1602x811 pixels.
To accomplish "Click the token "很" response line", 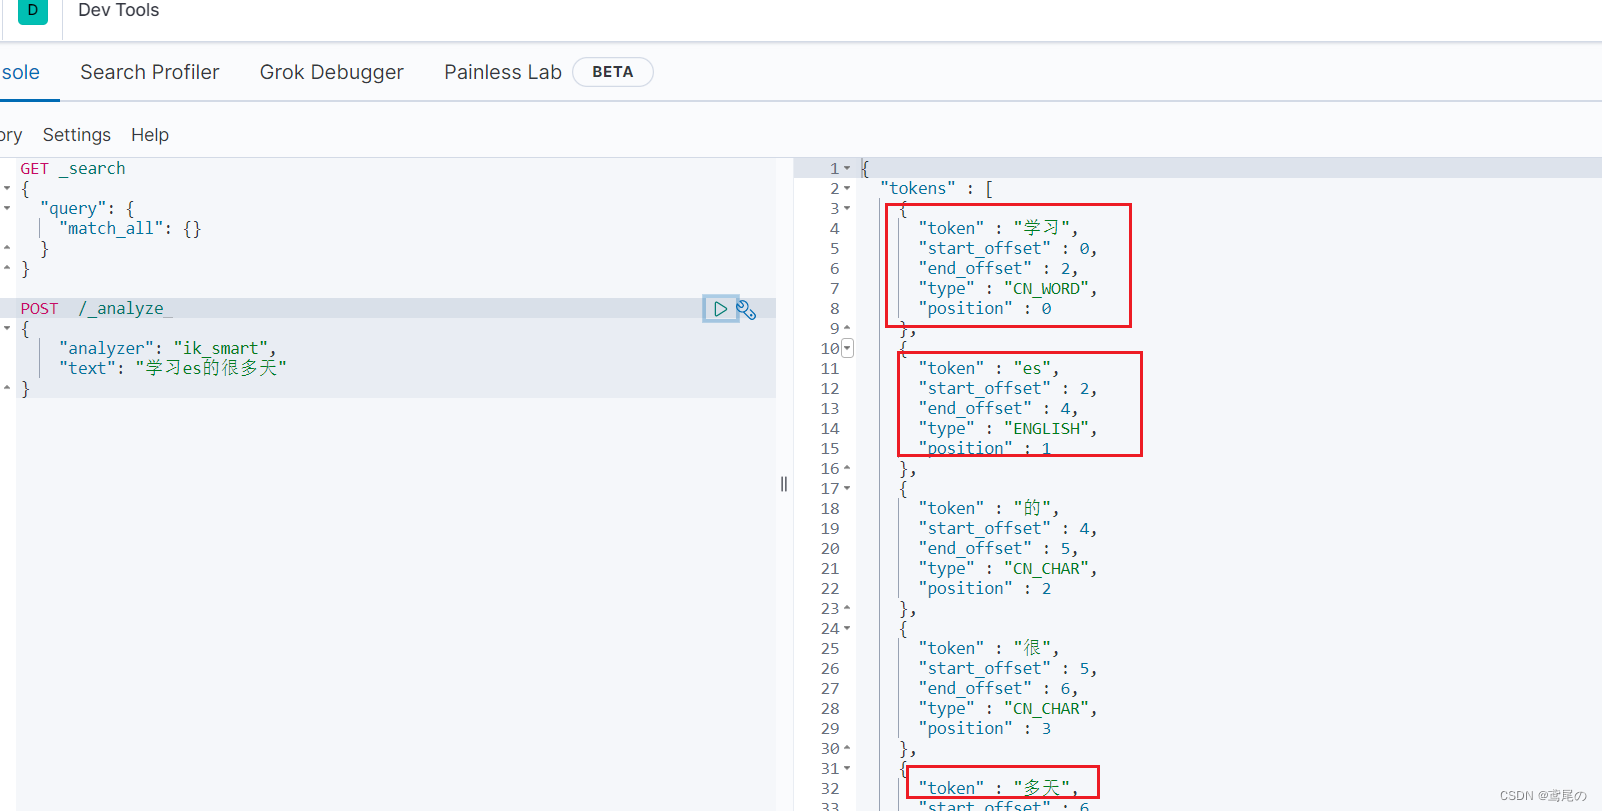I will tap(988, 648).
